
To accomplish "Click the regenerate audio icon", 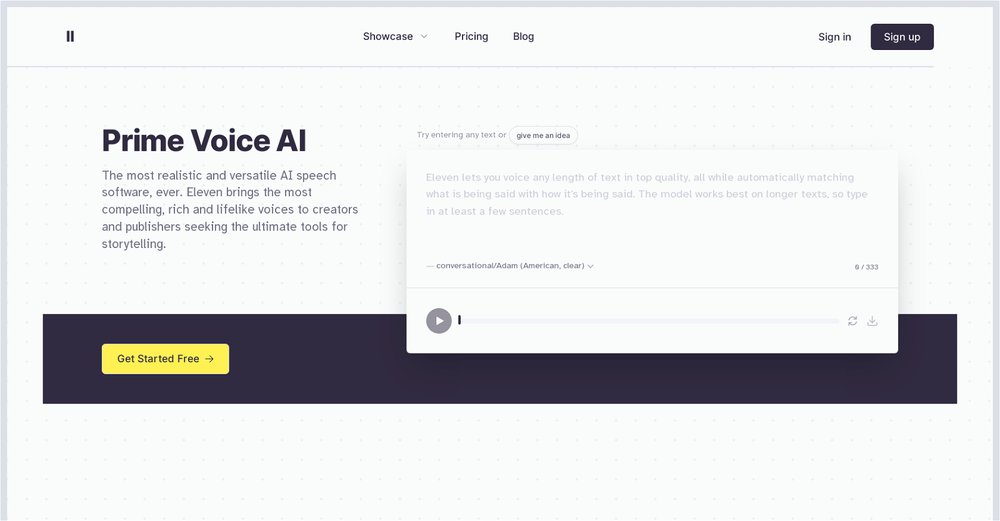I will (852, 321).
